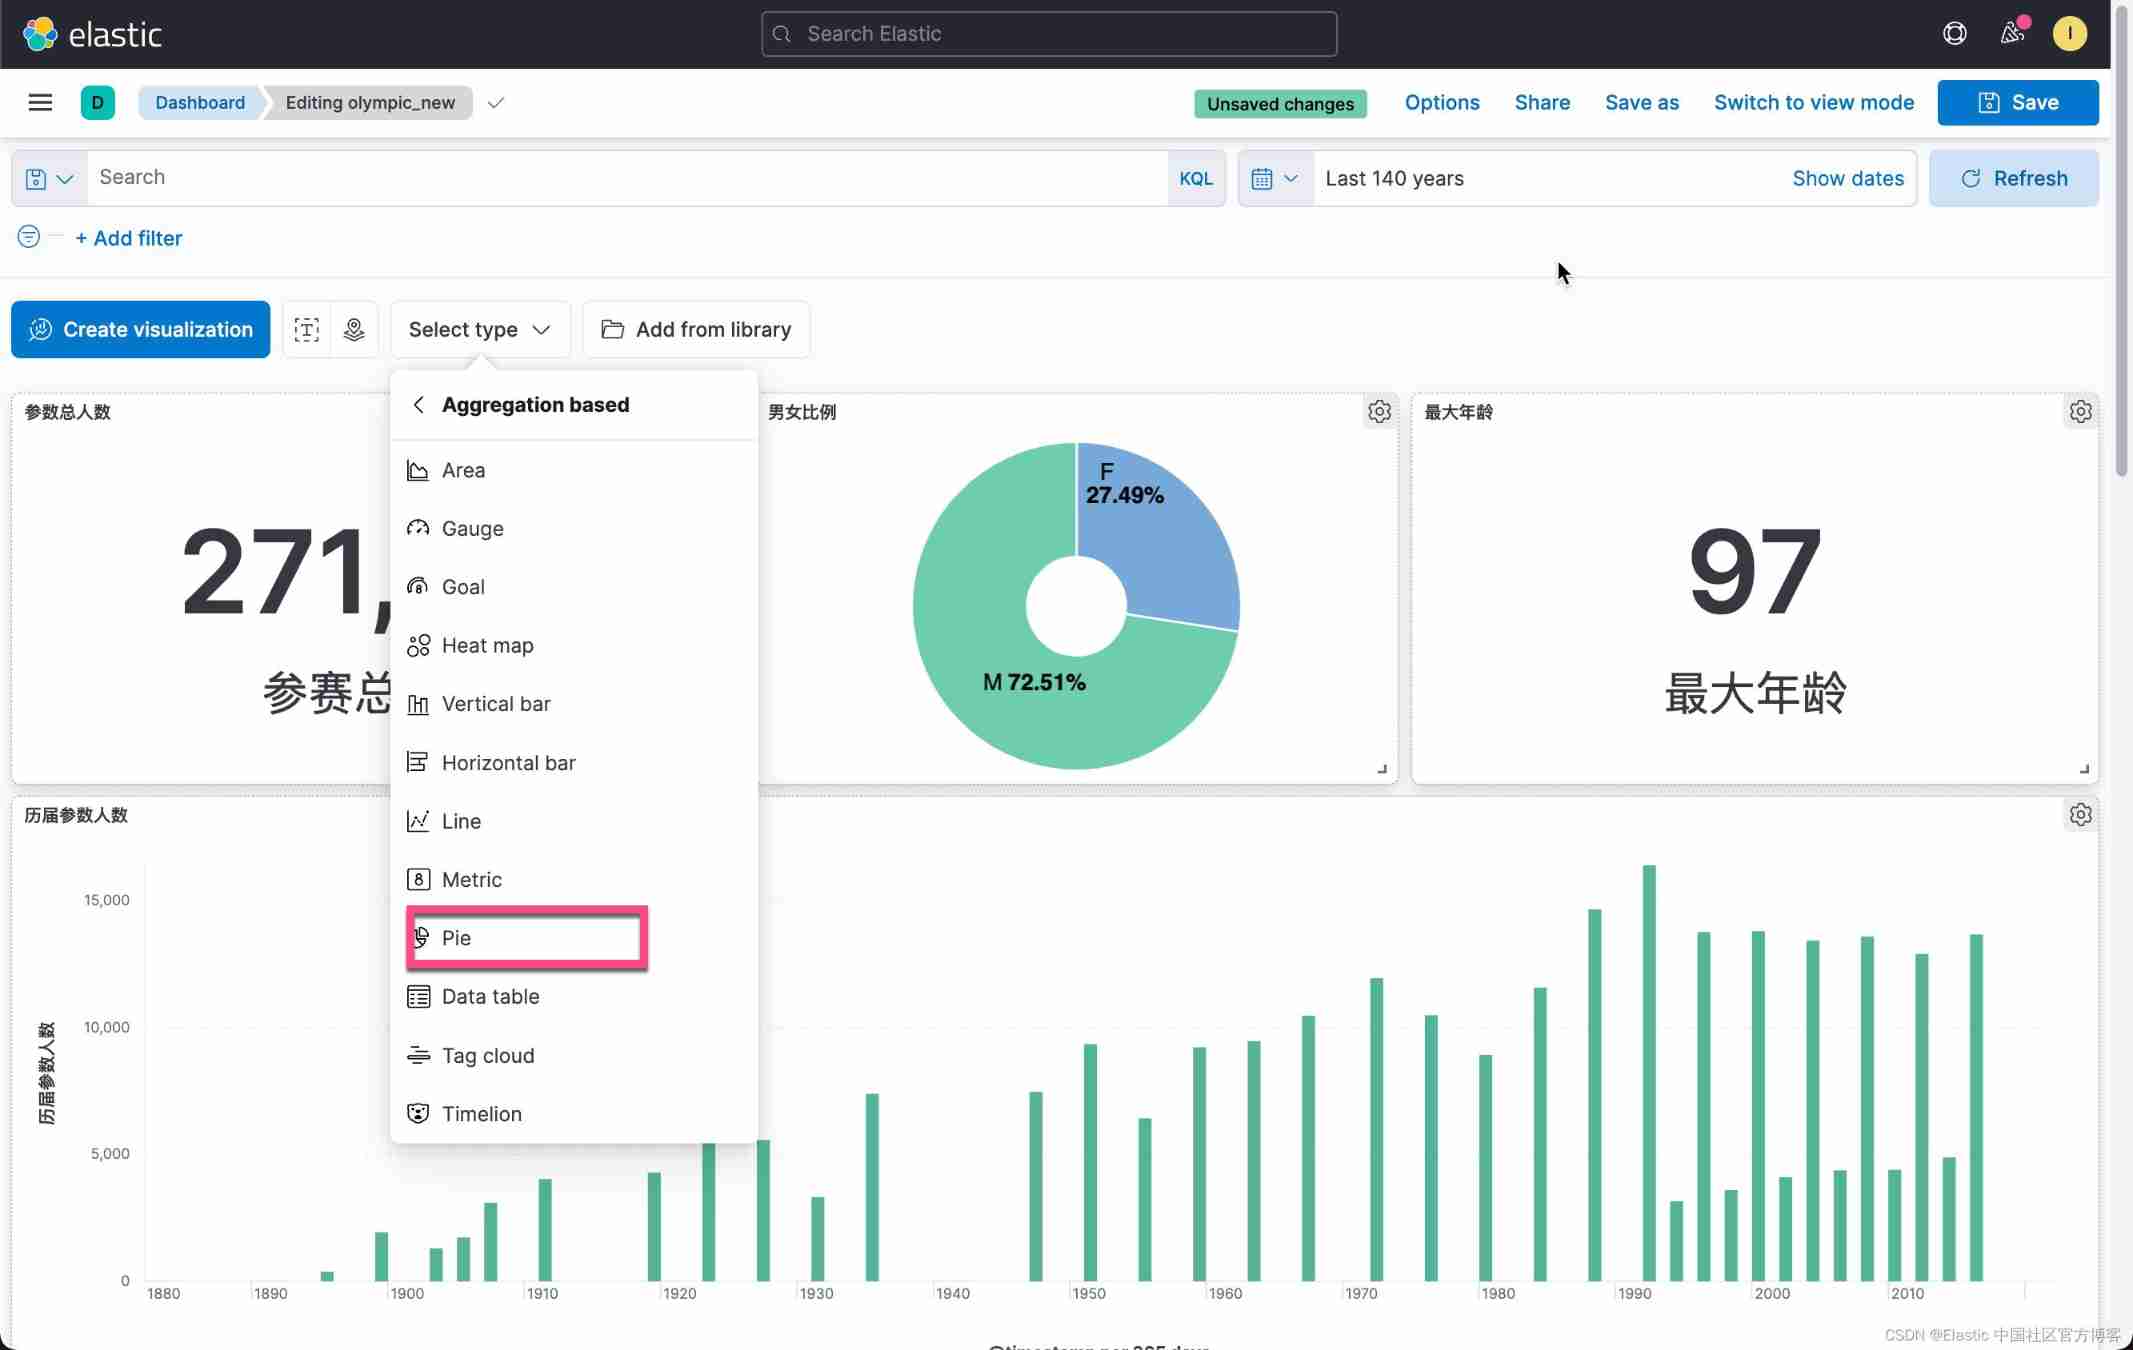
Task: Switch to view mode
Action: tap(1813, 102)
